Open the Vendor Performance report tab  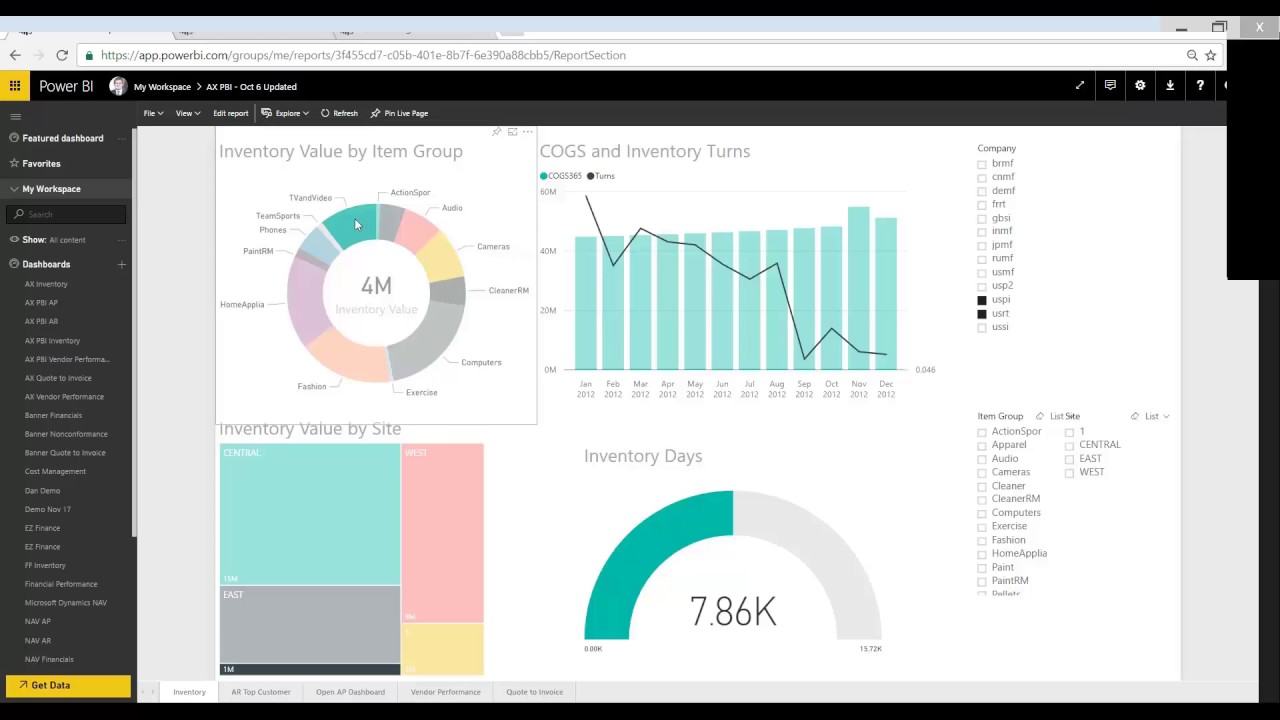click(x=445, y=692)
